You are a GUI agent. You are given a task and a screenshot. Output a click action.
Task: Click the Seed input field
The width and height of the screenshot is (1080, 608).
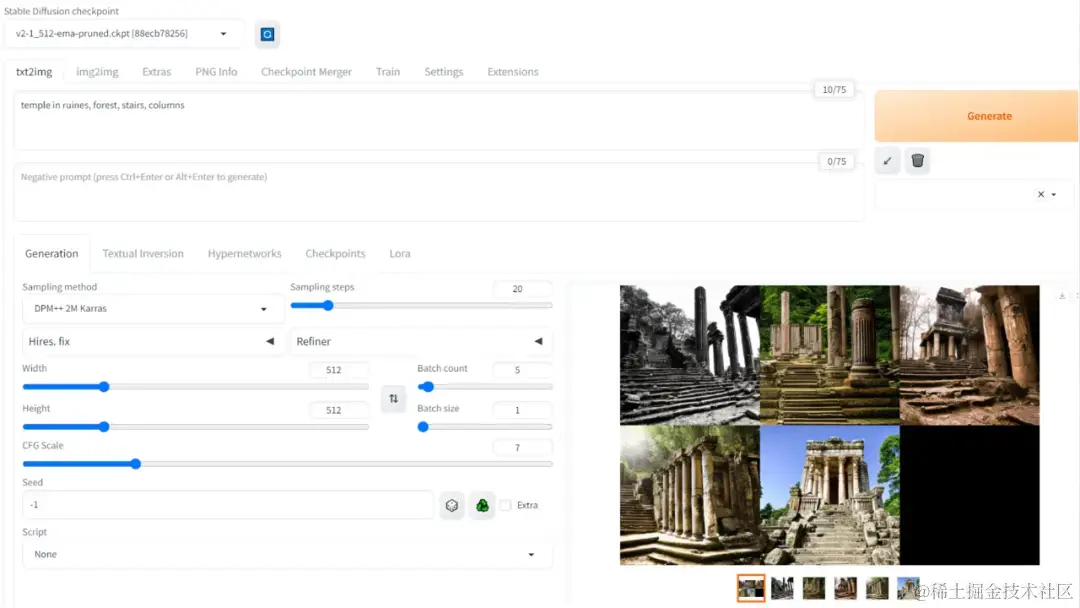tap(228, 505)
